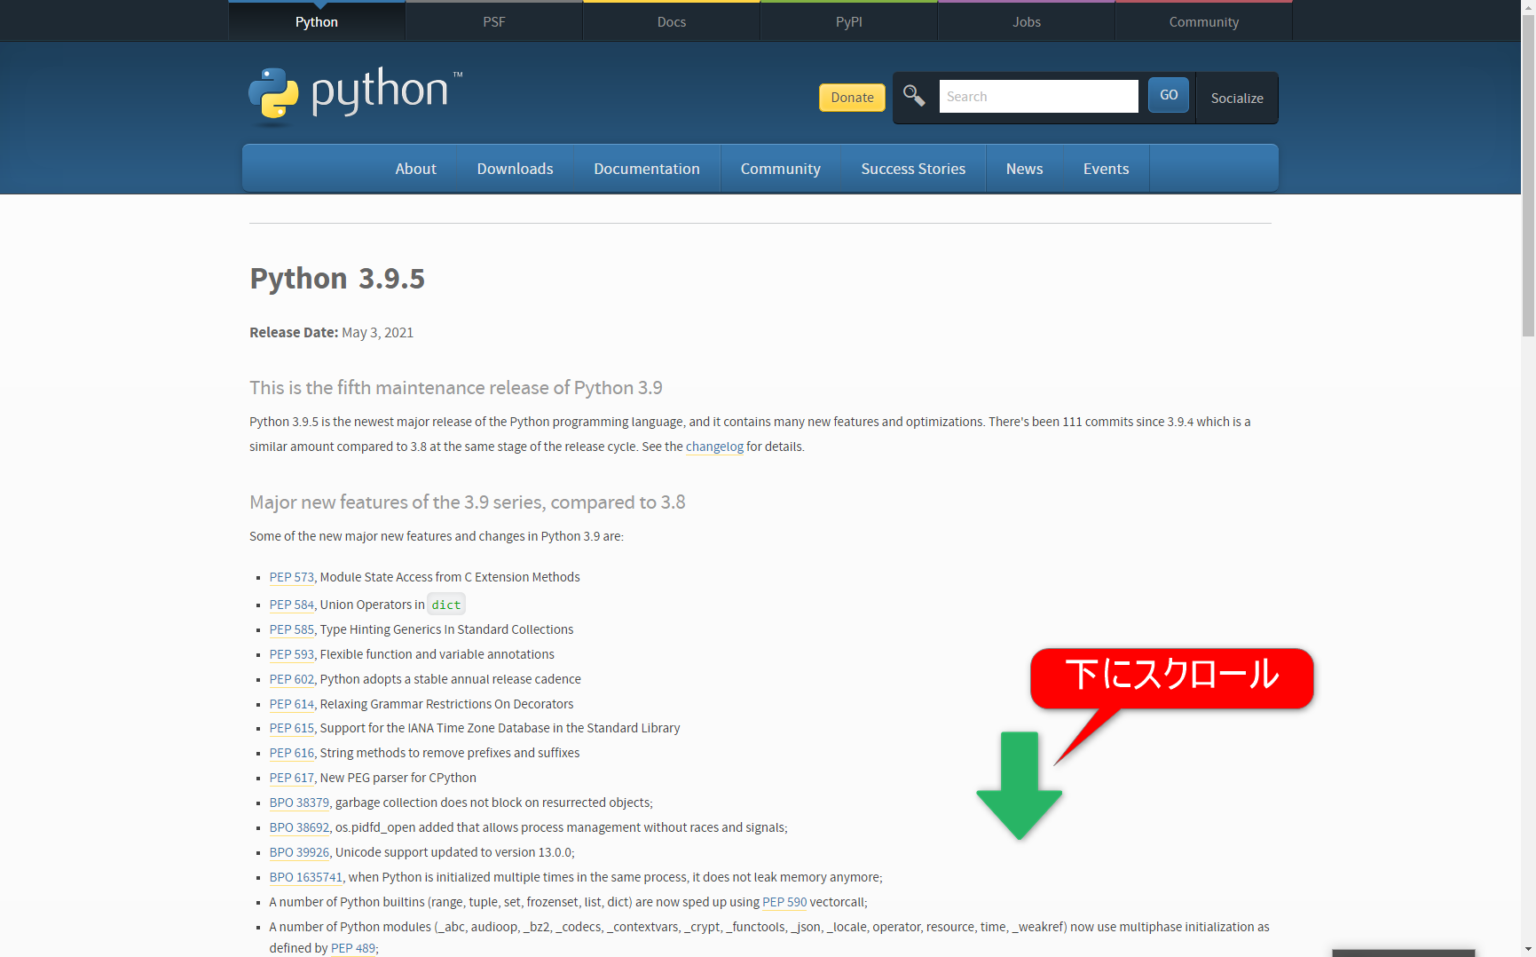This screenshot has width=1536, height=957.
Task: Select Documentation in the navigation bar
Action: 646,168
